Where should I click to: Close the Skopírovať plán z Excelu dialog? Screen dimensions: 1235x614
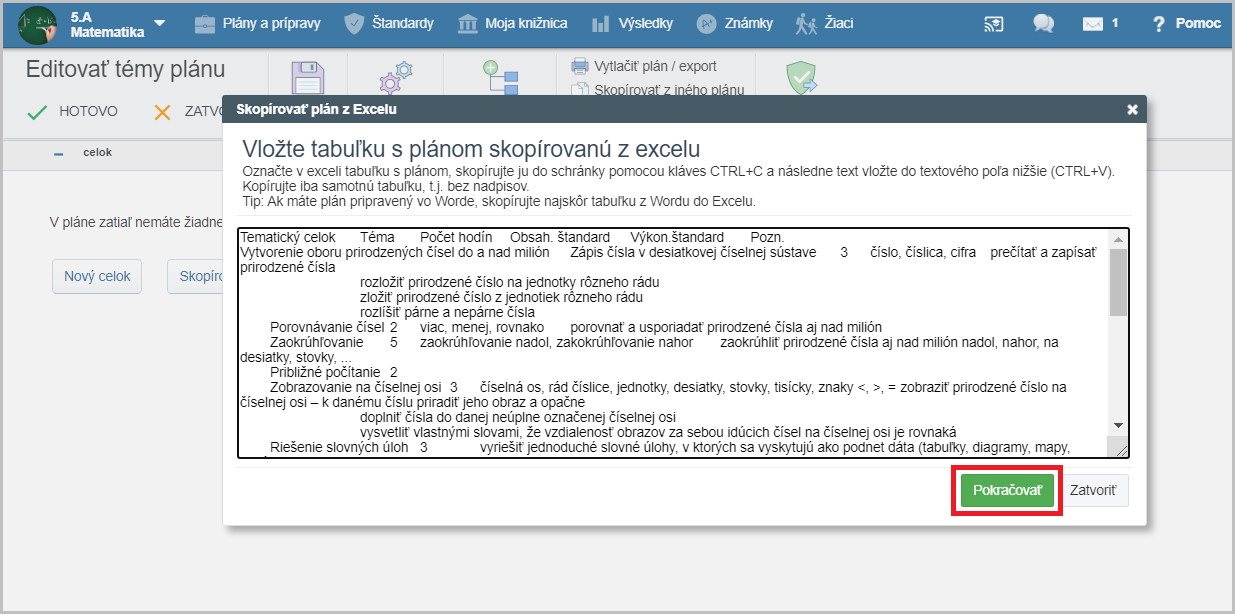[1132, 109]
